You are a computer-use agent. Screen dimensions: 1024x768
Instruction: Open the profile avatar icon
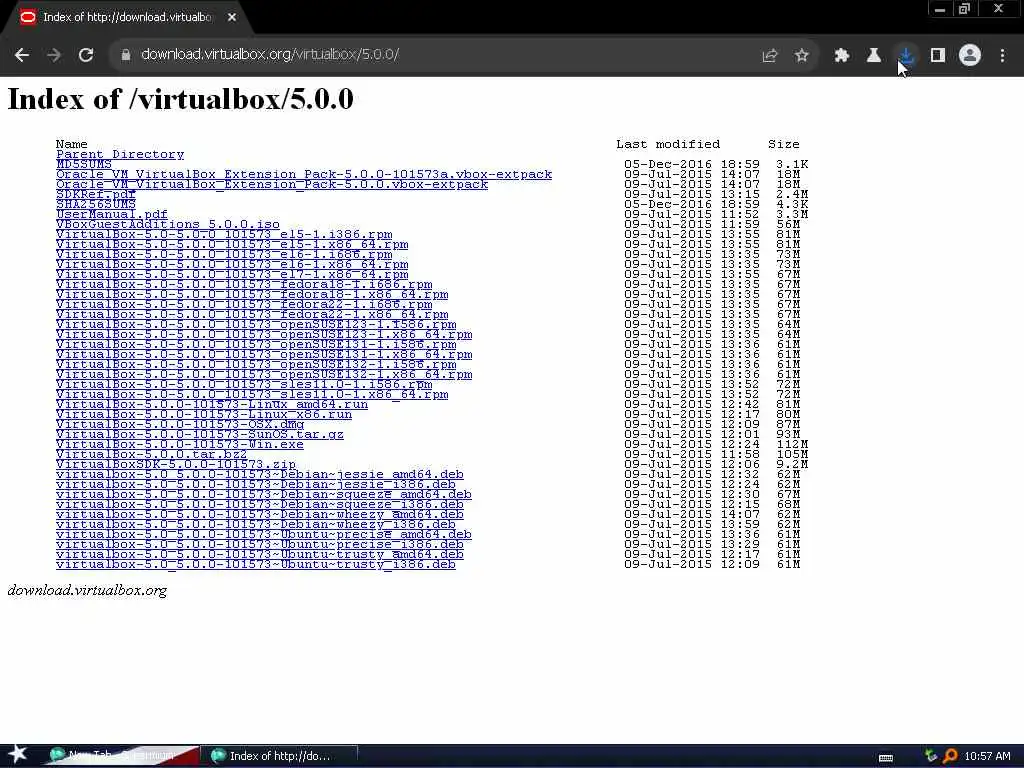pos(970,56)
